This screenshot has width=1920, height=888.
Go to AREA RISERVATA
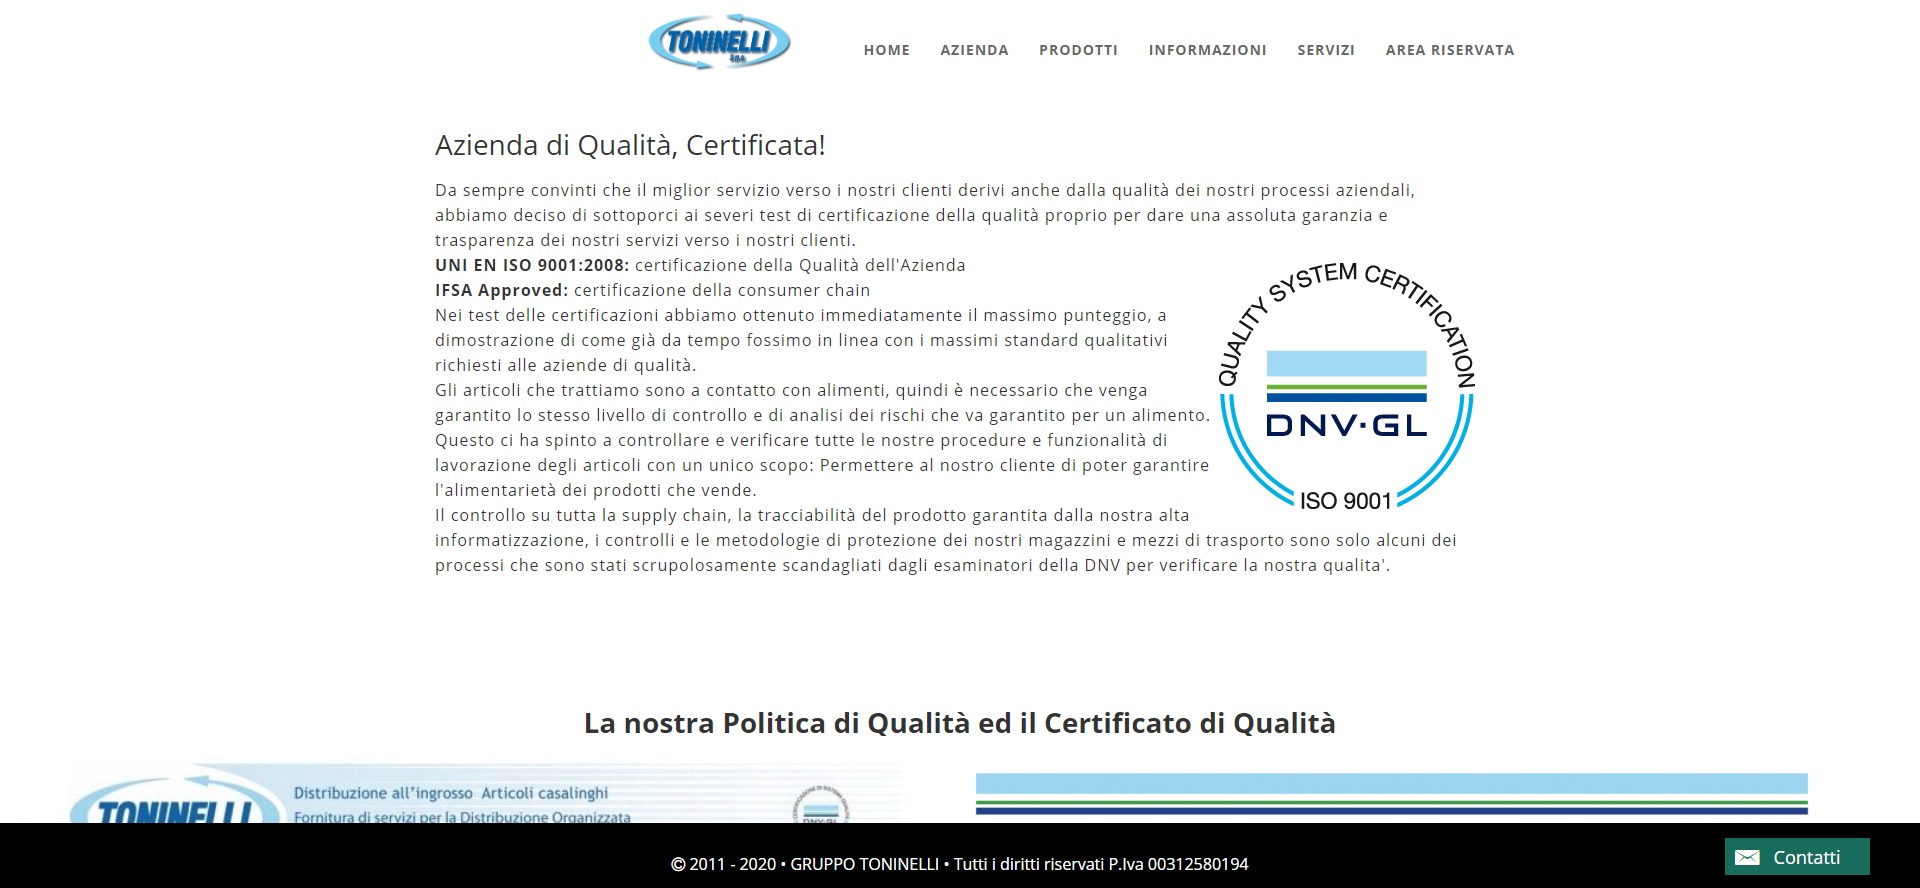[1449, 50]
